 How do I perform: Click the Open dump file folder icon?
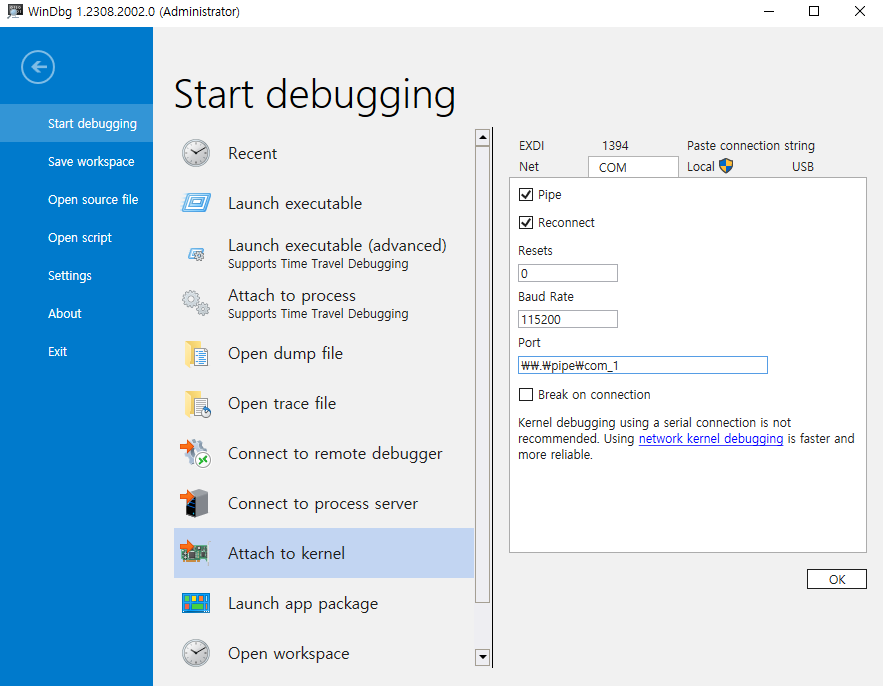197,354
